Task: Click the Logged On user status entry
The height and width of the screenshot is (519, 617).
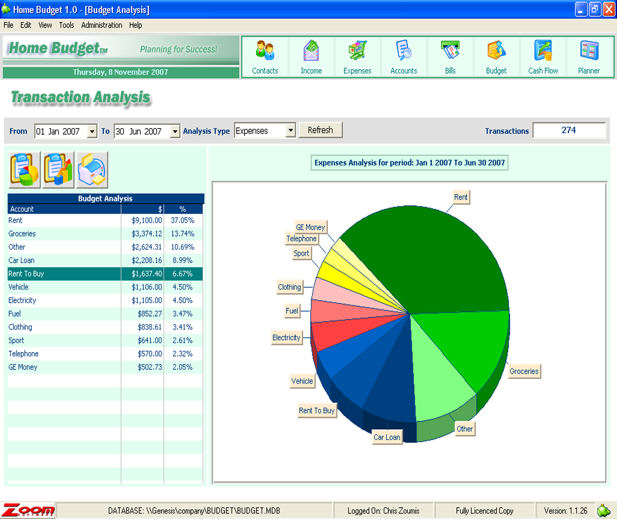Action: pyautogui.click(x=383, y=511)
